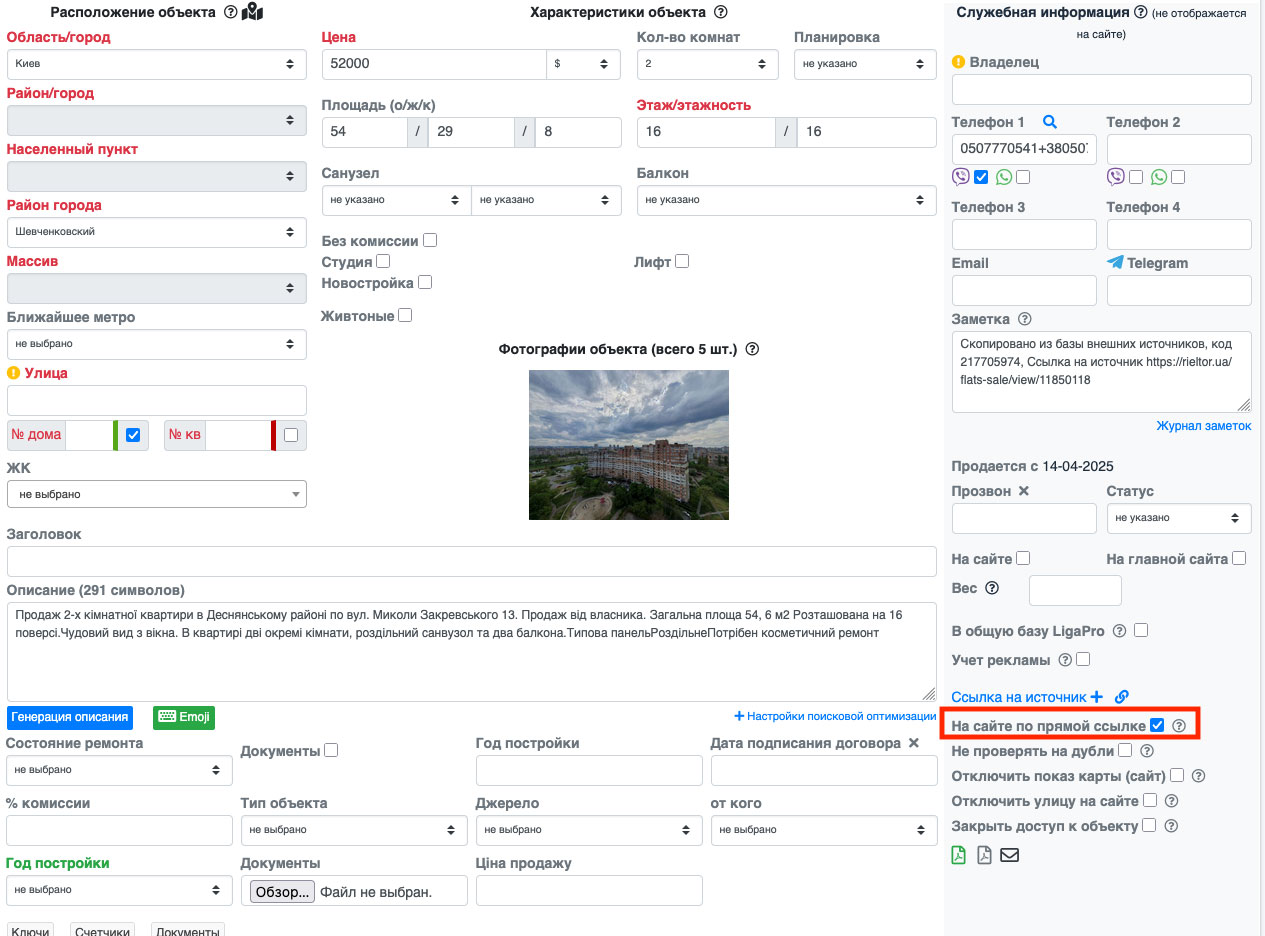Tick the Новостройка checkbox
The height and width of the screenshot is (936, 1265).
[x=425, y=282]
